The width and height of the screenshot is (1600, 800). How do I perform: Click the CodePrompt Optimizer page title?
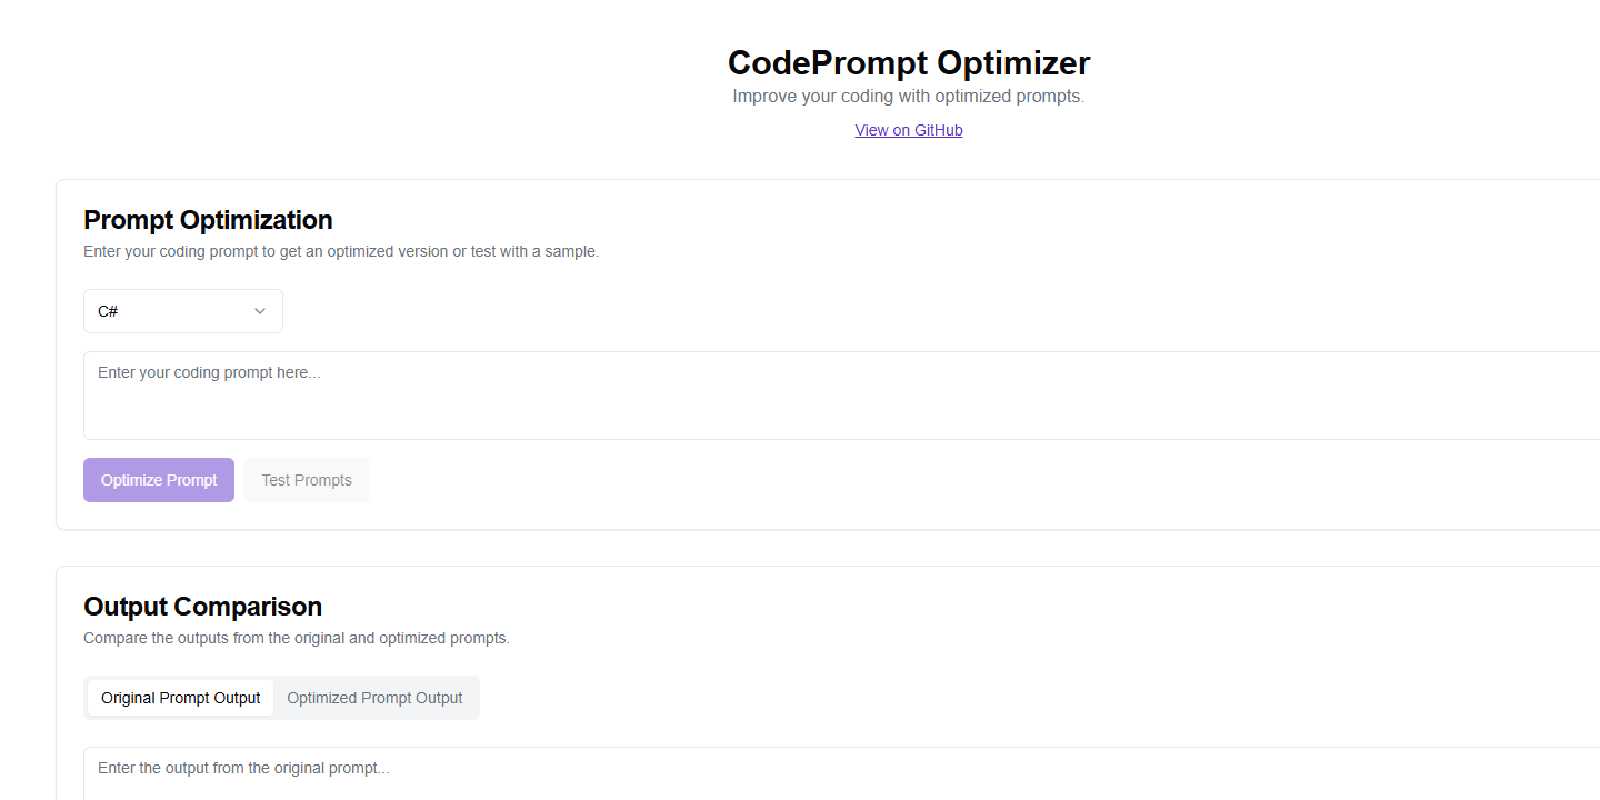tap(908, 62)
